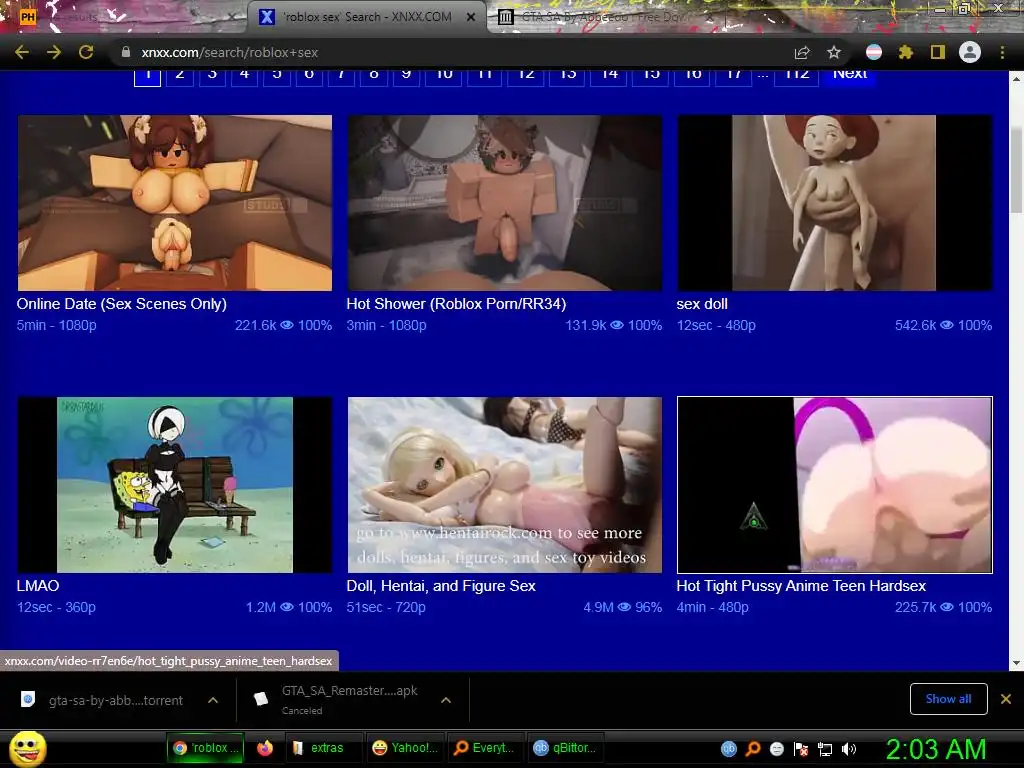
Task: Switch to the Yahoo! taskbar window
Action: tap(405, 748)
